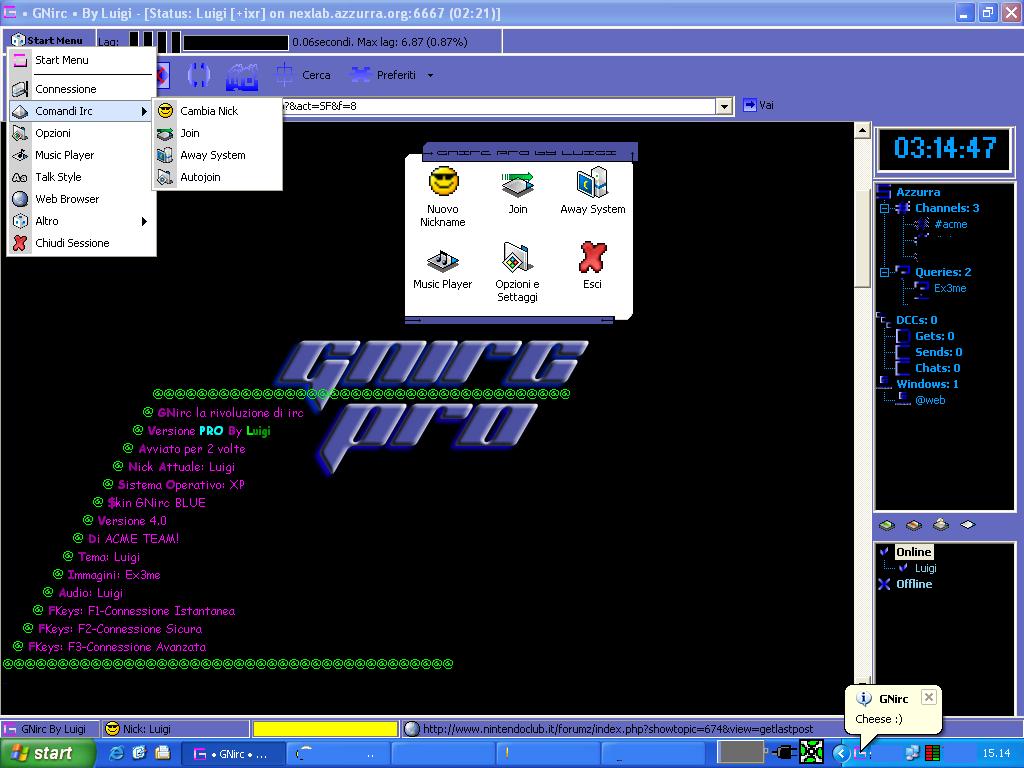Click the Cerca toolbar icon
Screen dimensions: 1024x768
pos(285,75)
